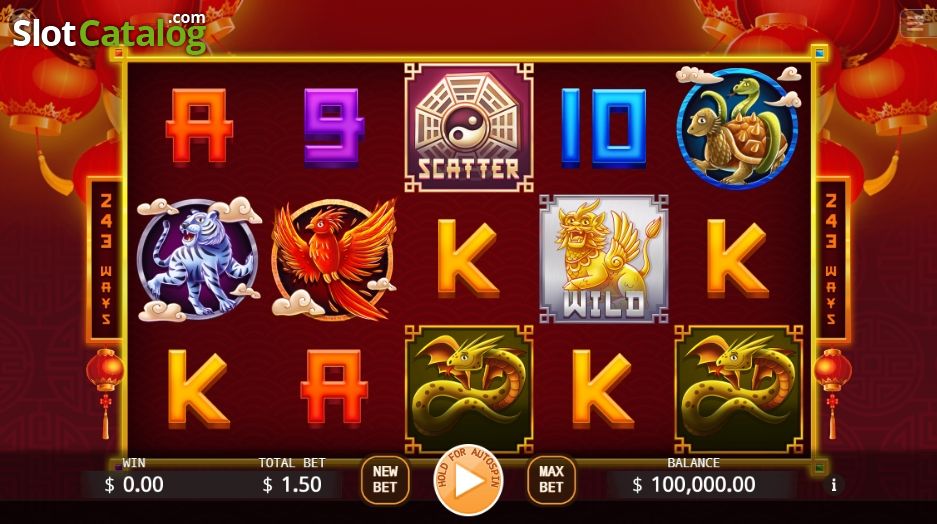The image size is (937, 524).
Task: Click the green dragon in middle reel
Action: coord(469,390)
